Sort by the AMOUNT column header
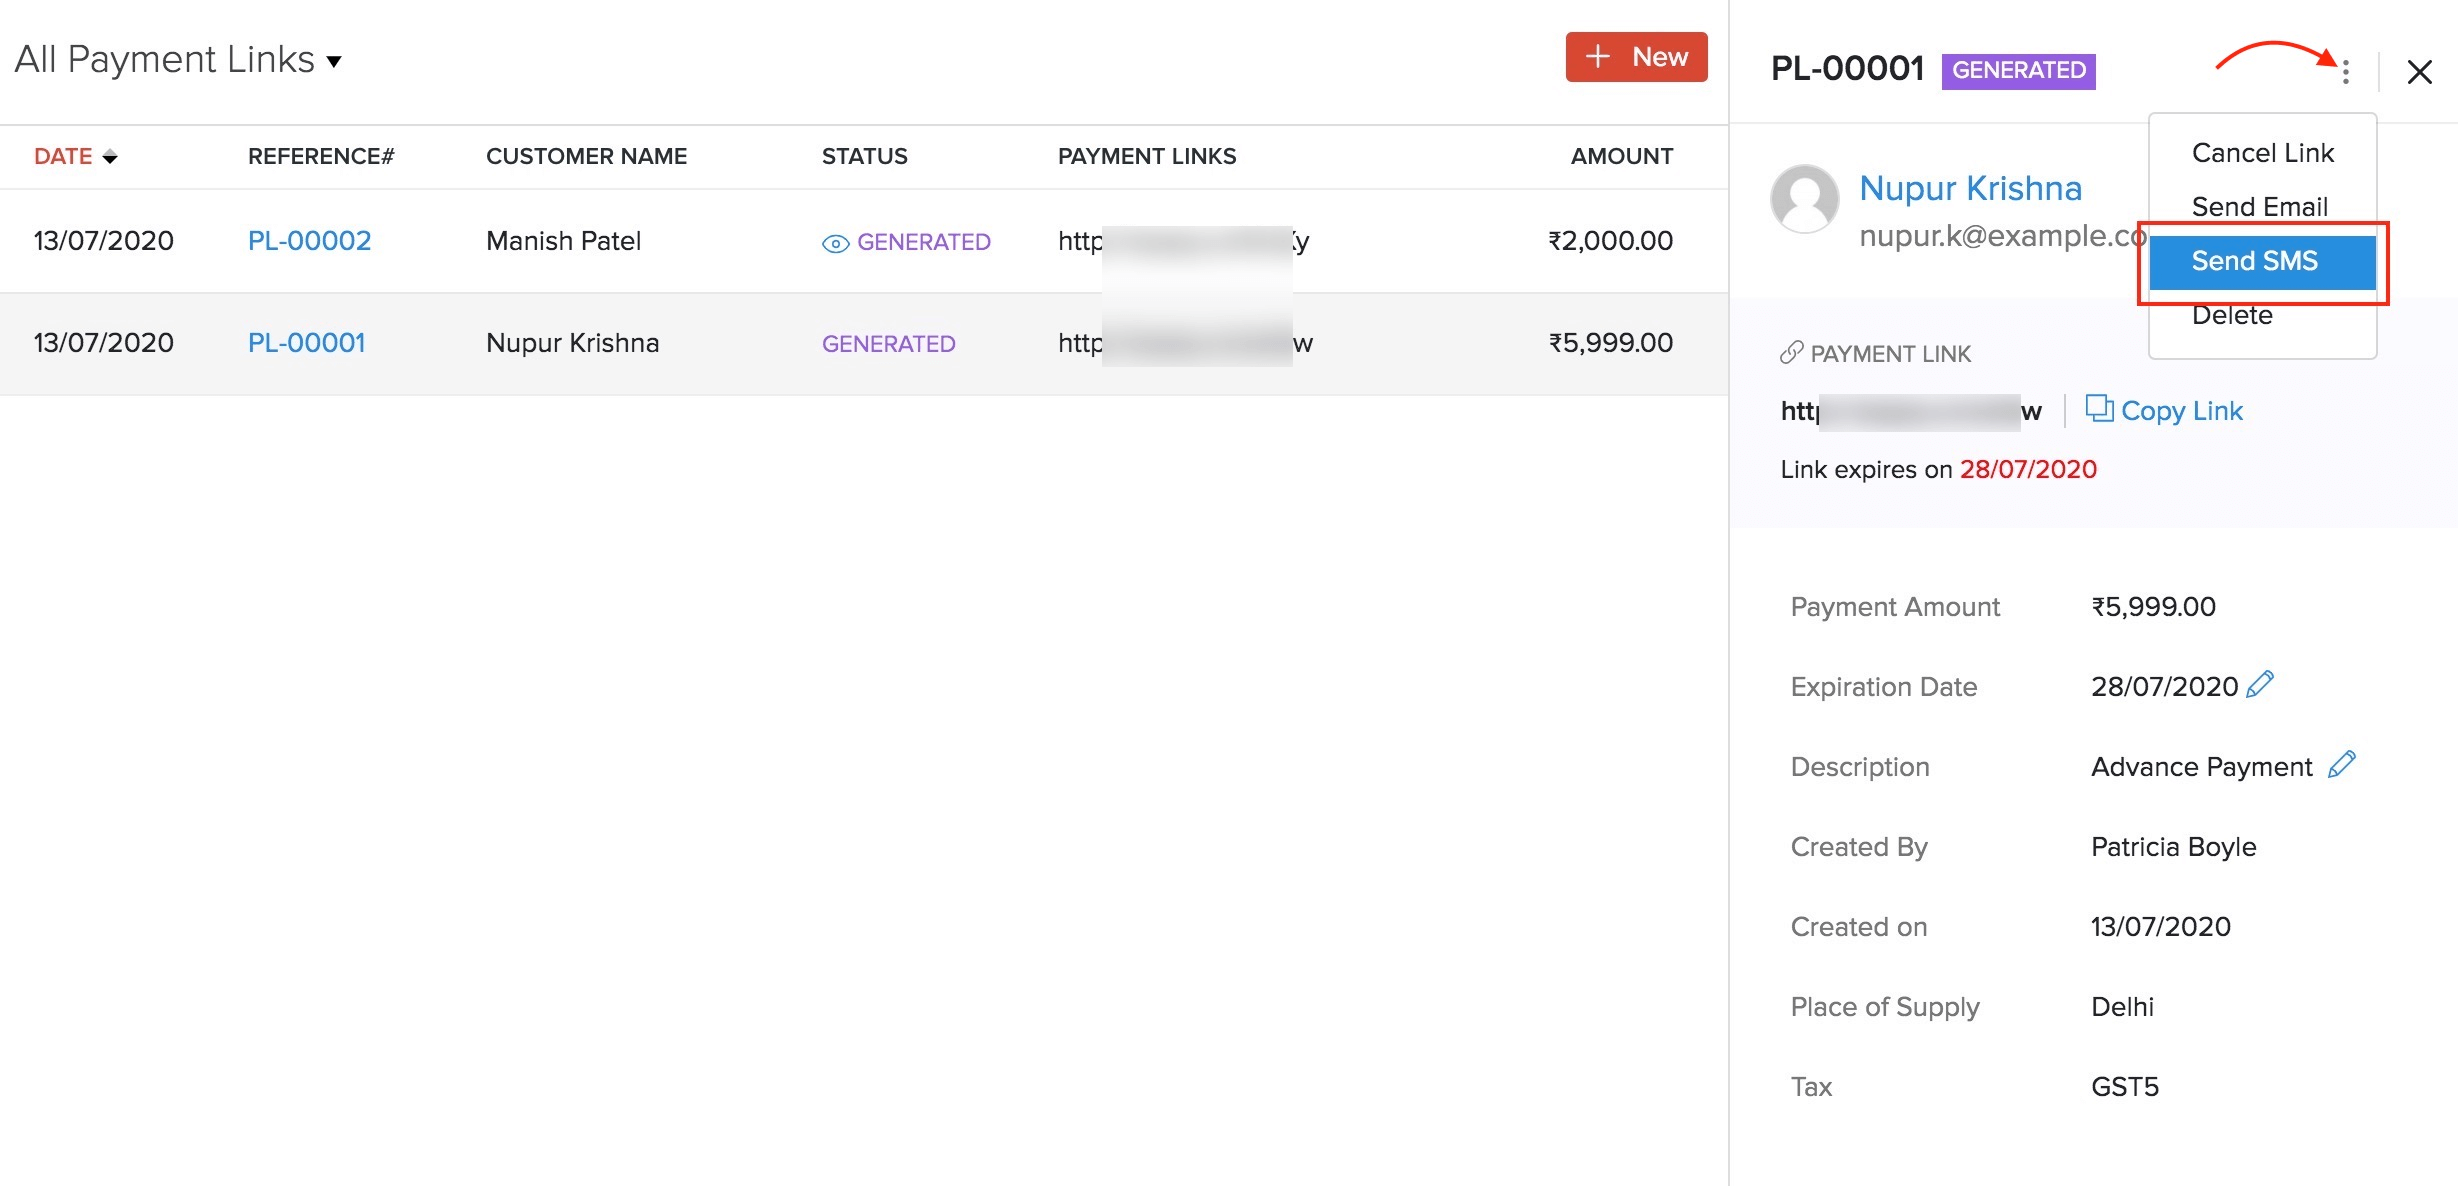The image size is (2458, 1186). 1621,156
